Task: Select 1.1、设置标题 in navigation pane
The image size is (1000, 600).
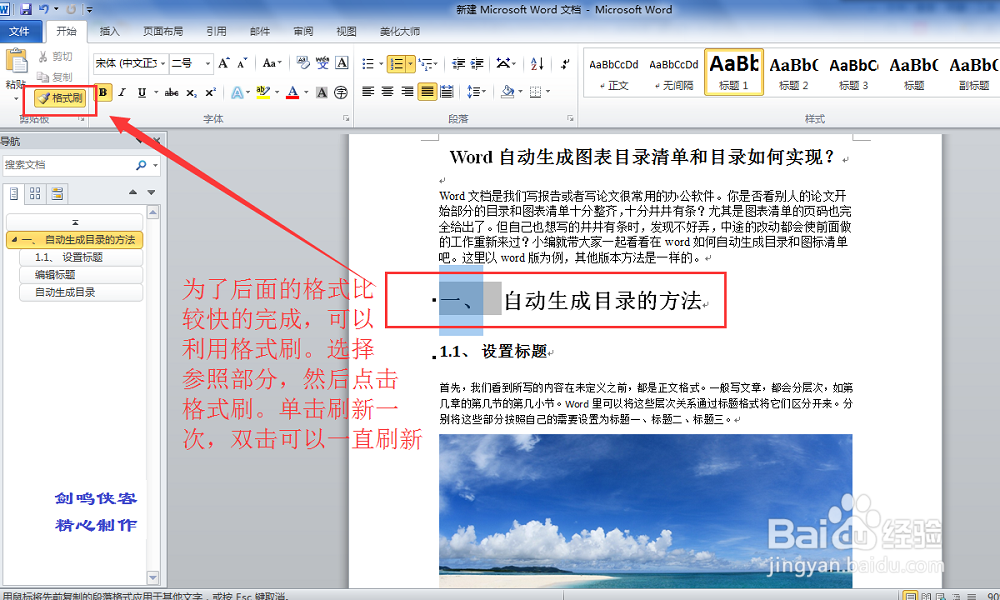Action: point(81,257)
